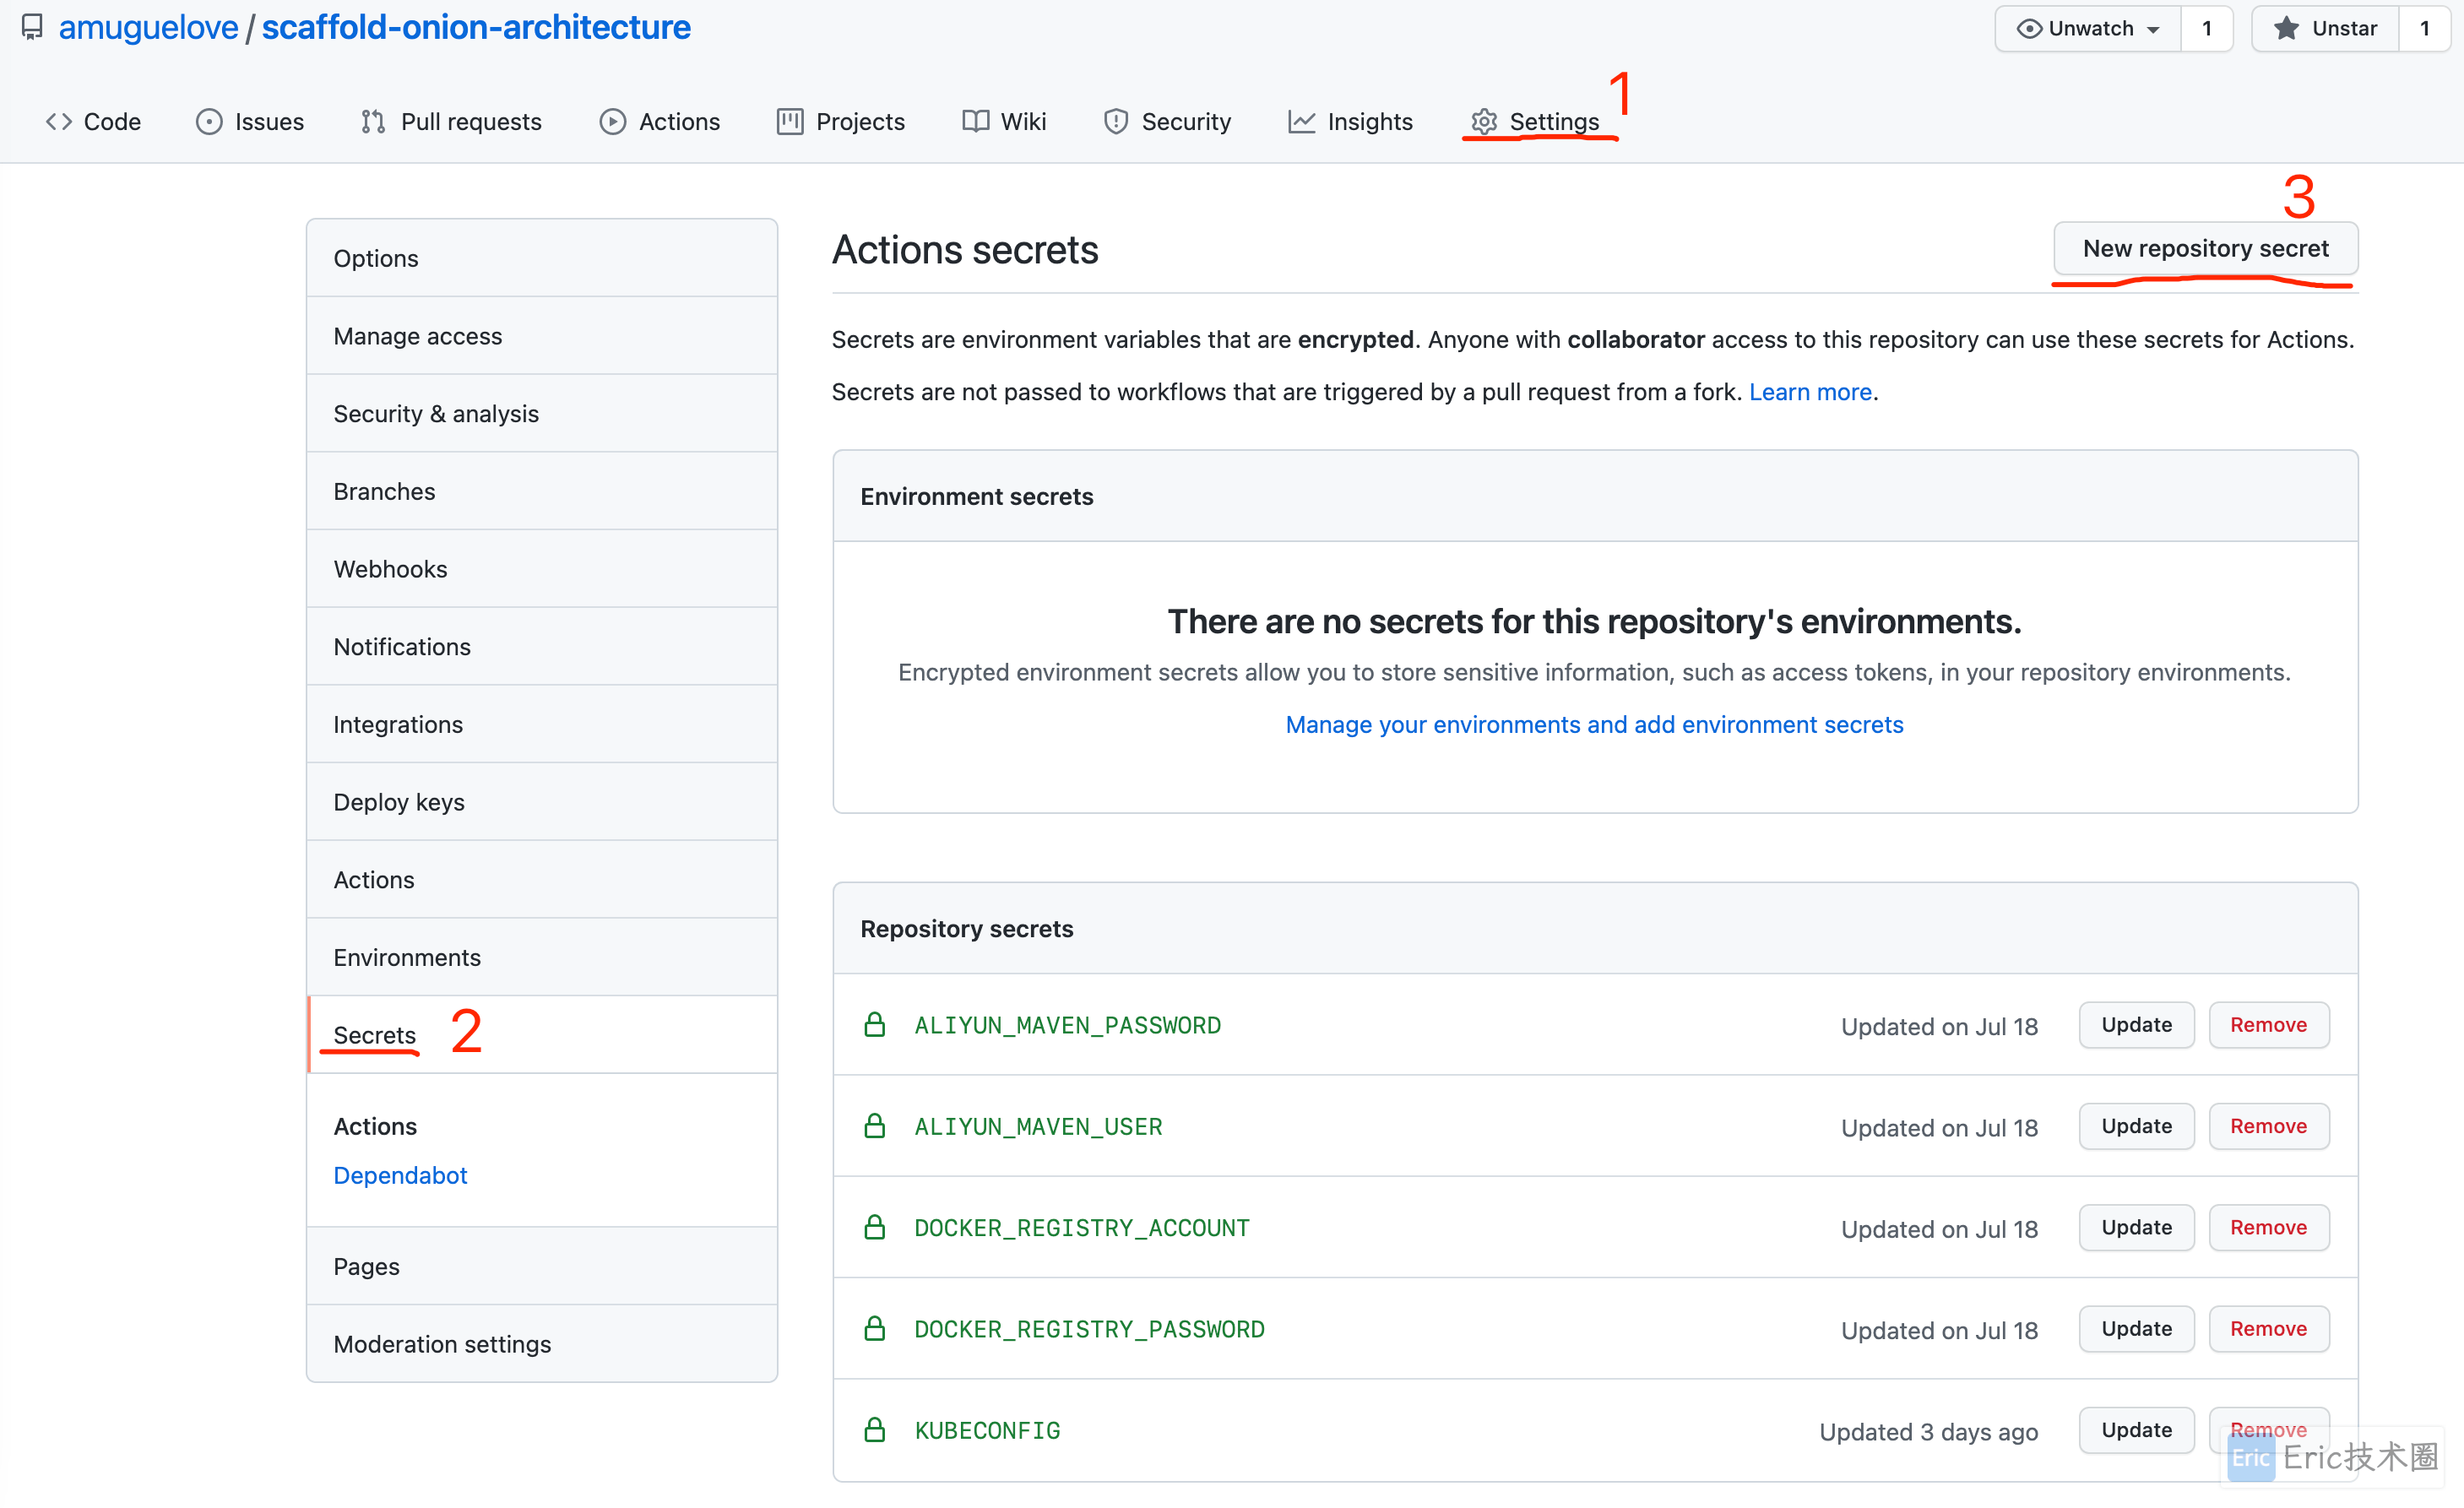
Task: Remove the DOCKER_REGISTRY_PASSWORD secret
Action: [2268, 1329]
